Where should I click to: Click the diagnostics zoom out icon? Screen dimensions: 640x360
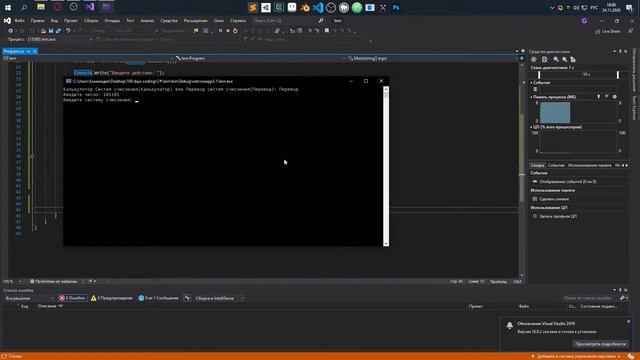coord(564,60)
